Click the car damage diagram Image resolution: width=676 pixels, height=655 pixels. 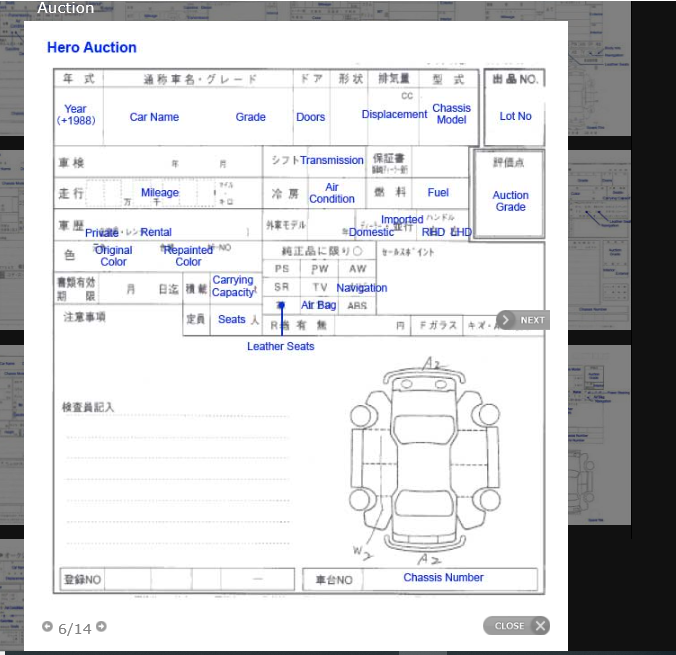pos(425,461)
